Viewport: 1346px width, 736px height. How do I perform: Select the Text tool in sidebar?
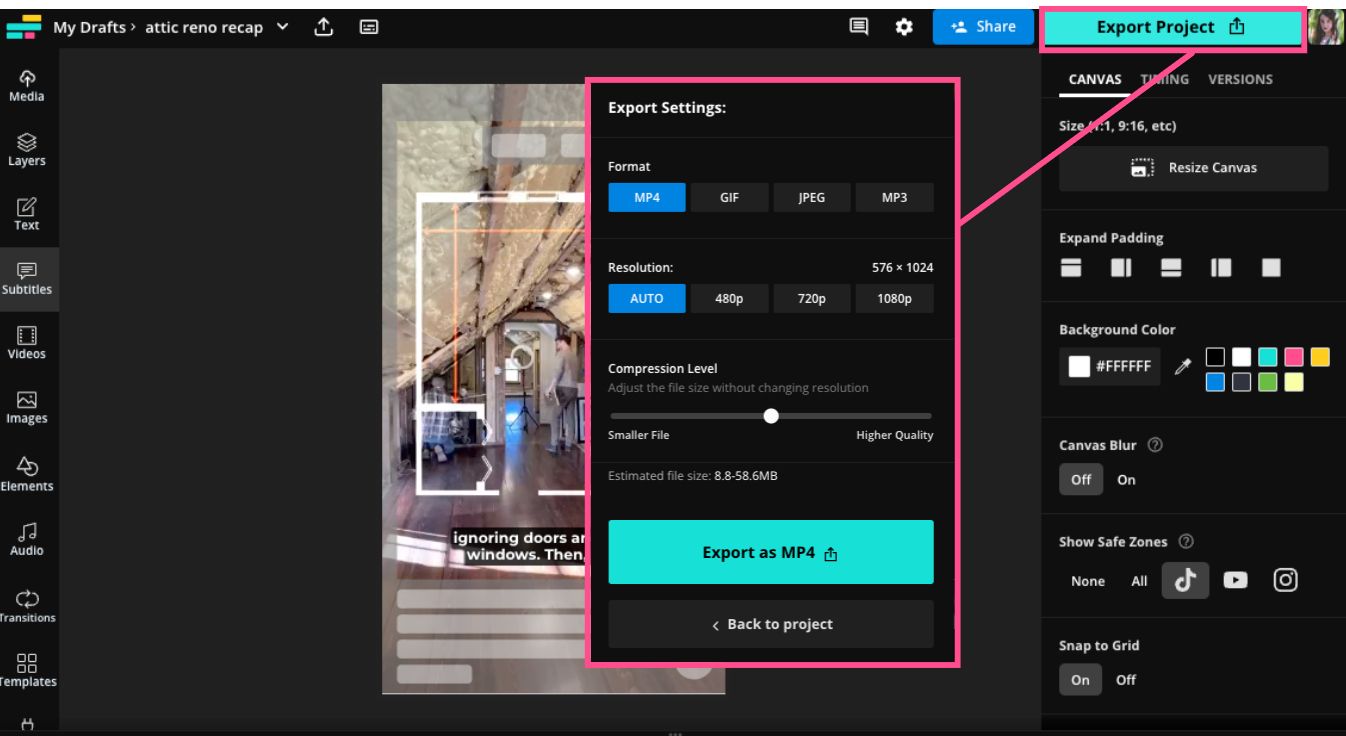coord(27,214)
